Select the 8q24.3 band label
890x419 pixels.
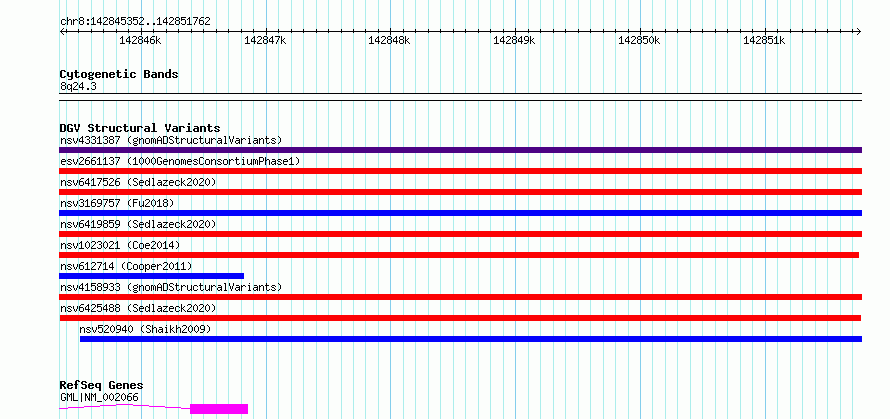(78, 86)
